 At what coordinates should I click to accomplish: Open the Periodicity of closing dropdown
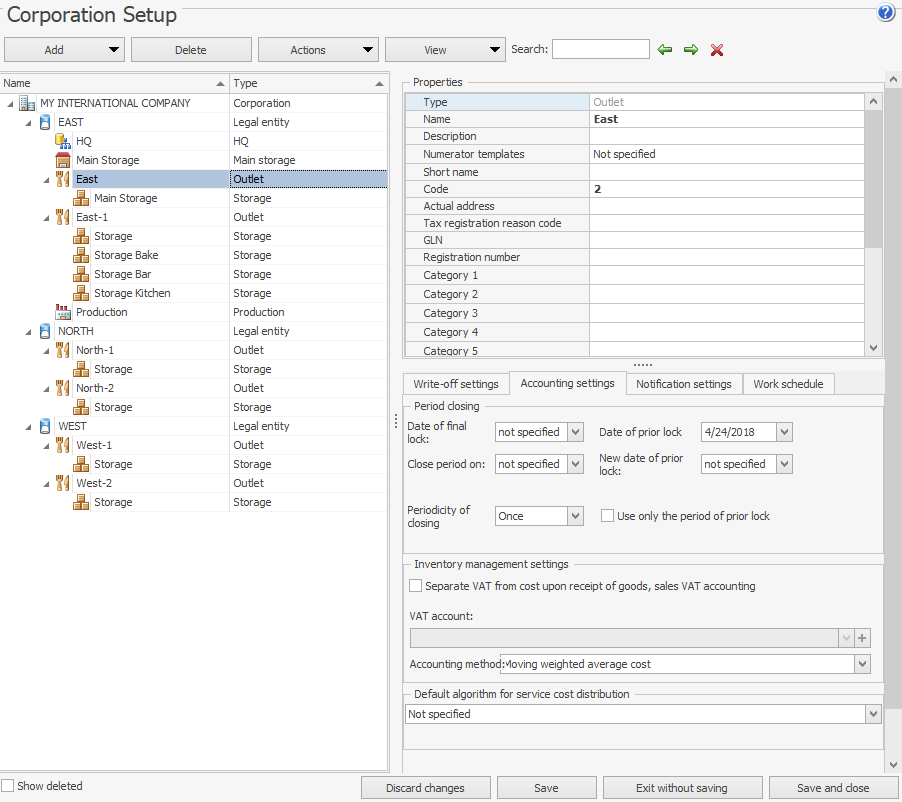575,516
